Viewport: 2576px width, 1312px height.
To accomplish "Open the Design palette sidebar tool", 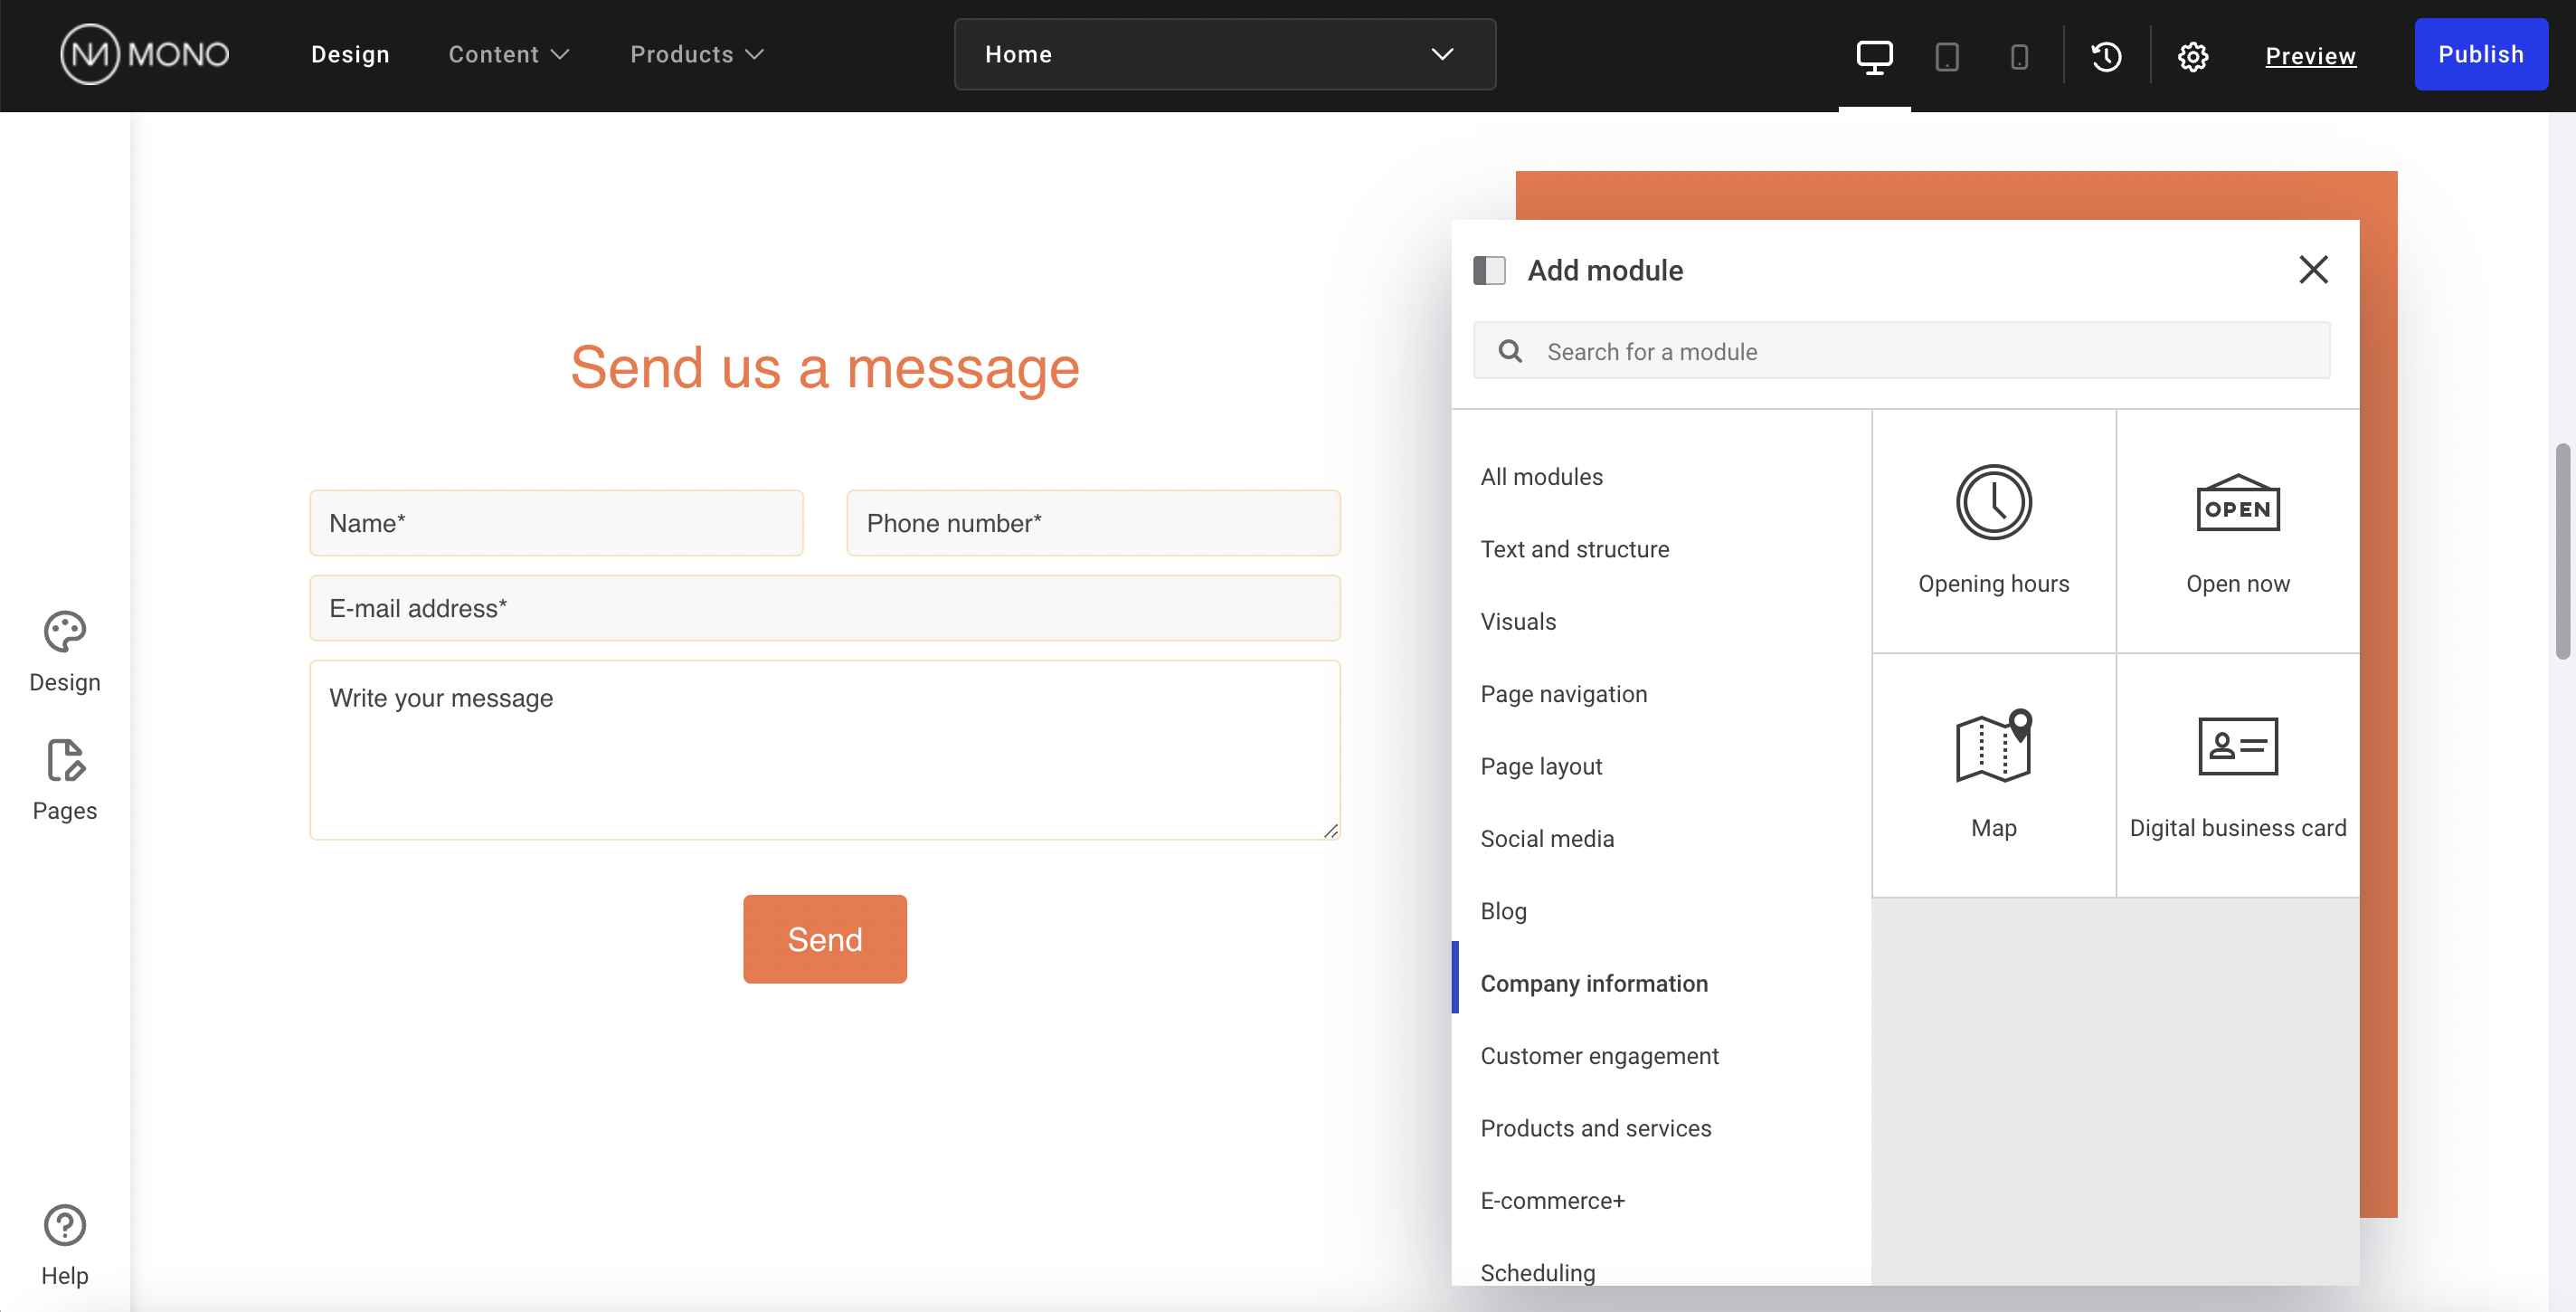I will pyautogui.click(x=65, y=652).
